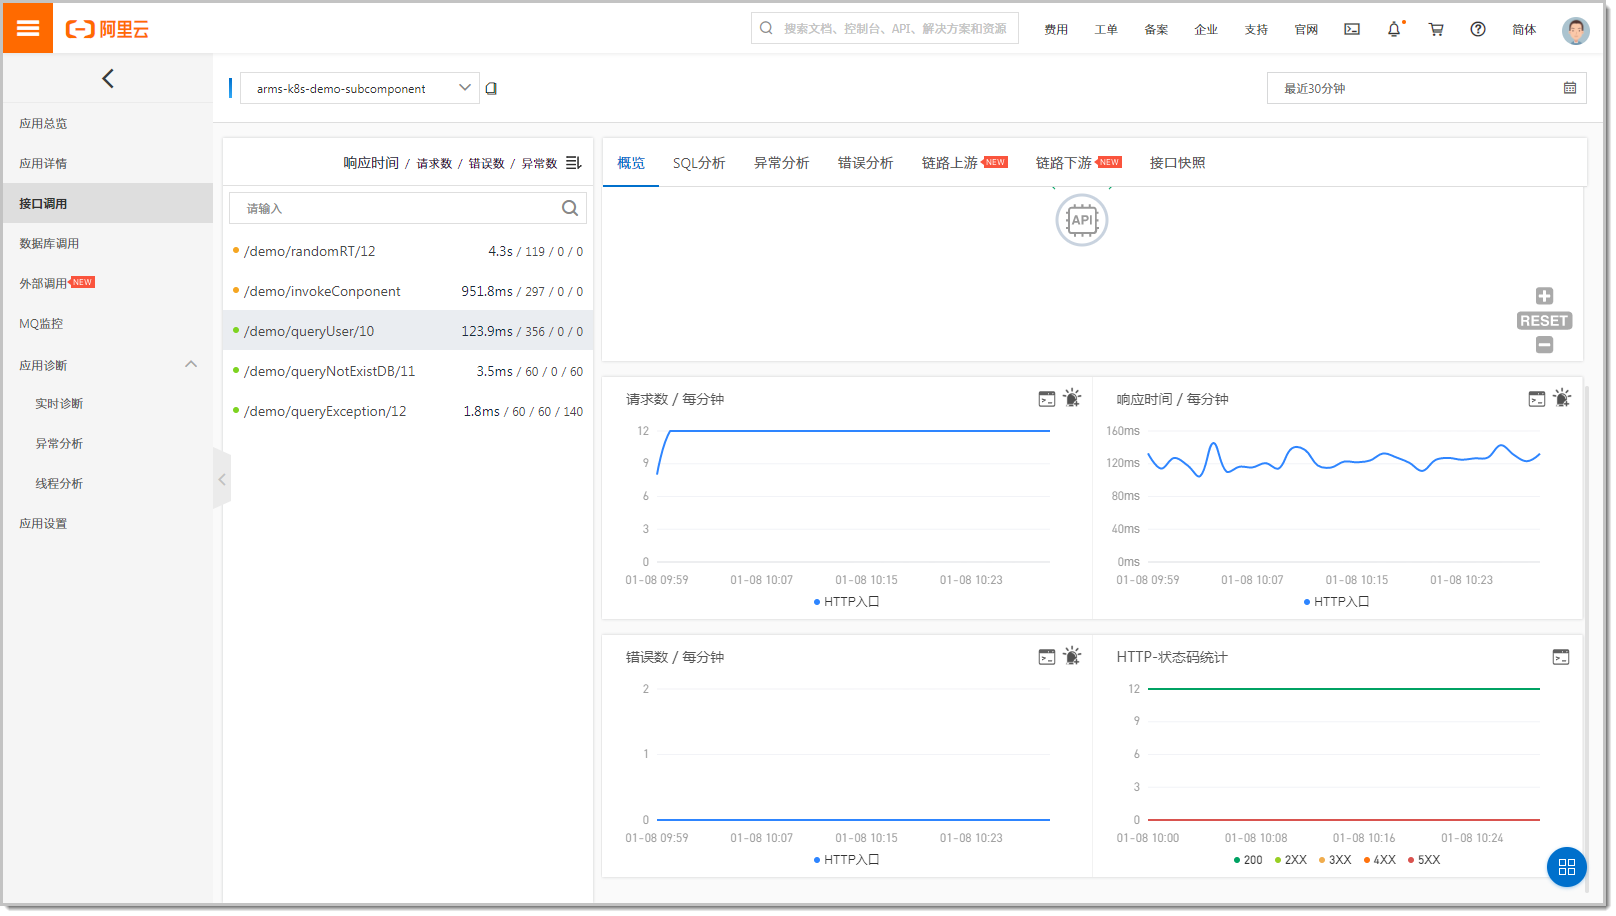
Task: Zoom out topology with minus icon
Action: click(1544, 345)
